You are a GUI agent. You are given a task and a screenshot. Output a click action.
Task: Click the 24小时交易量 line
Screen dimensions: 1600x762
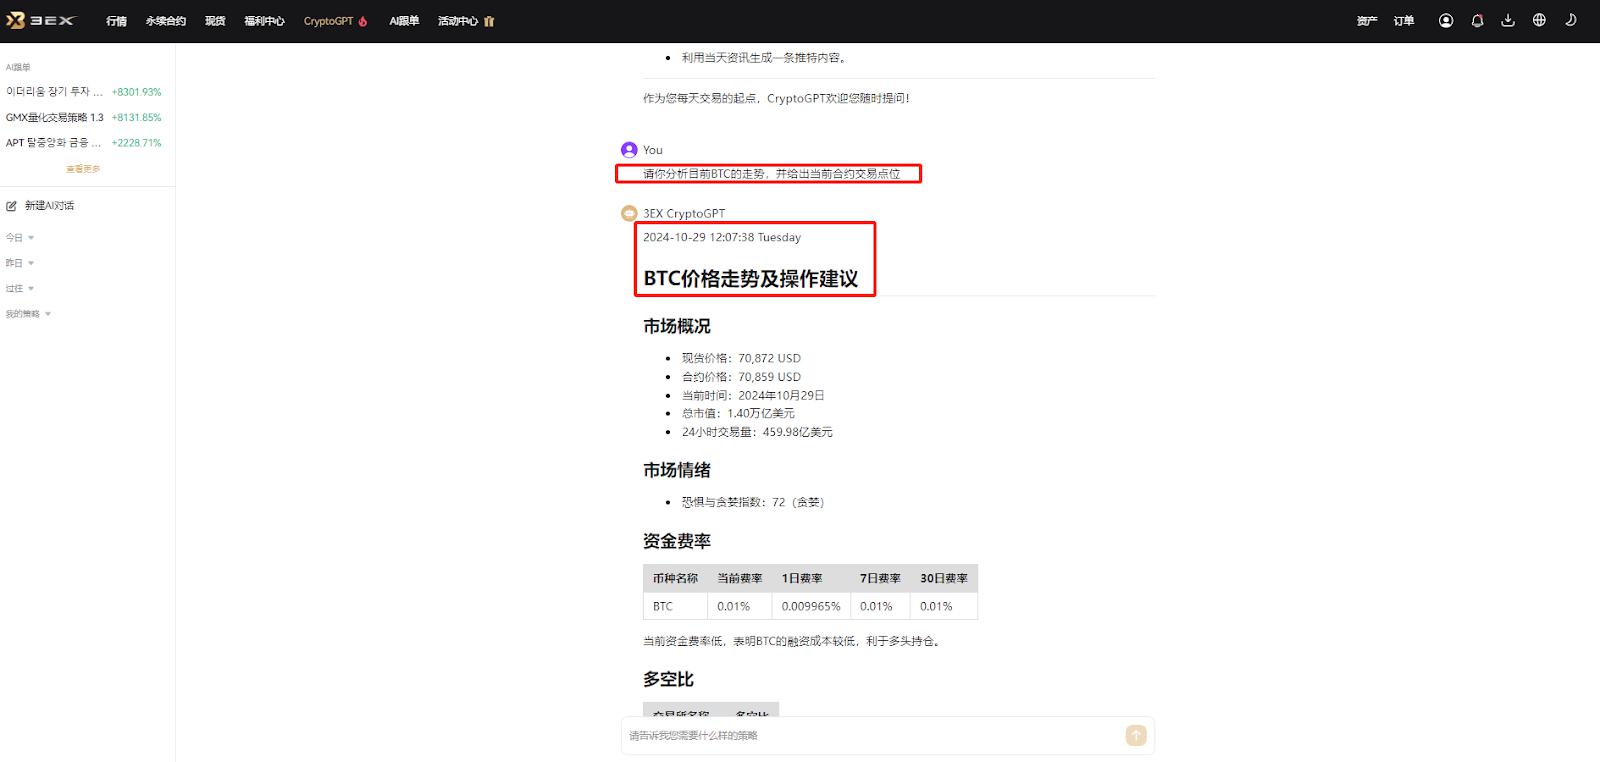(x=757, y=432)
